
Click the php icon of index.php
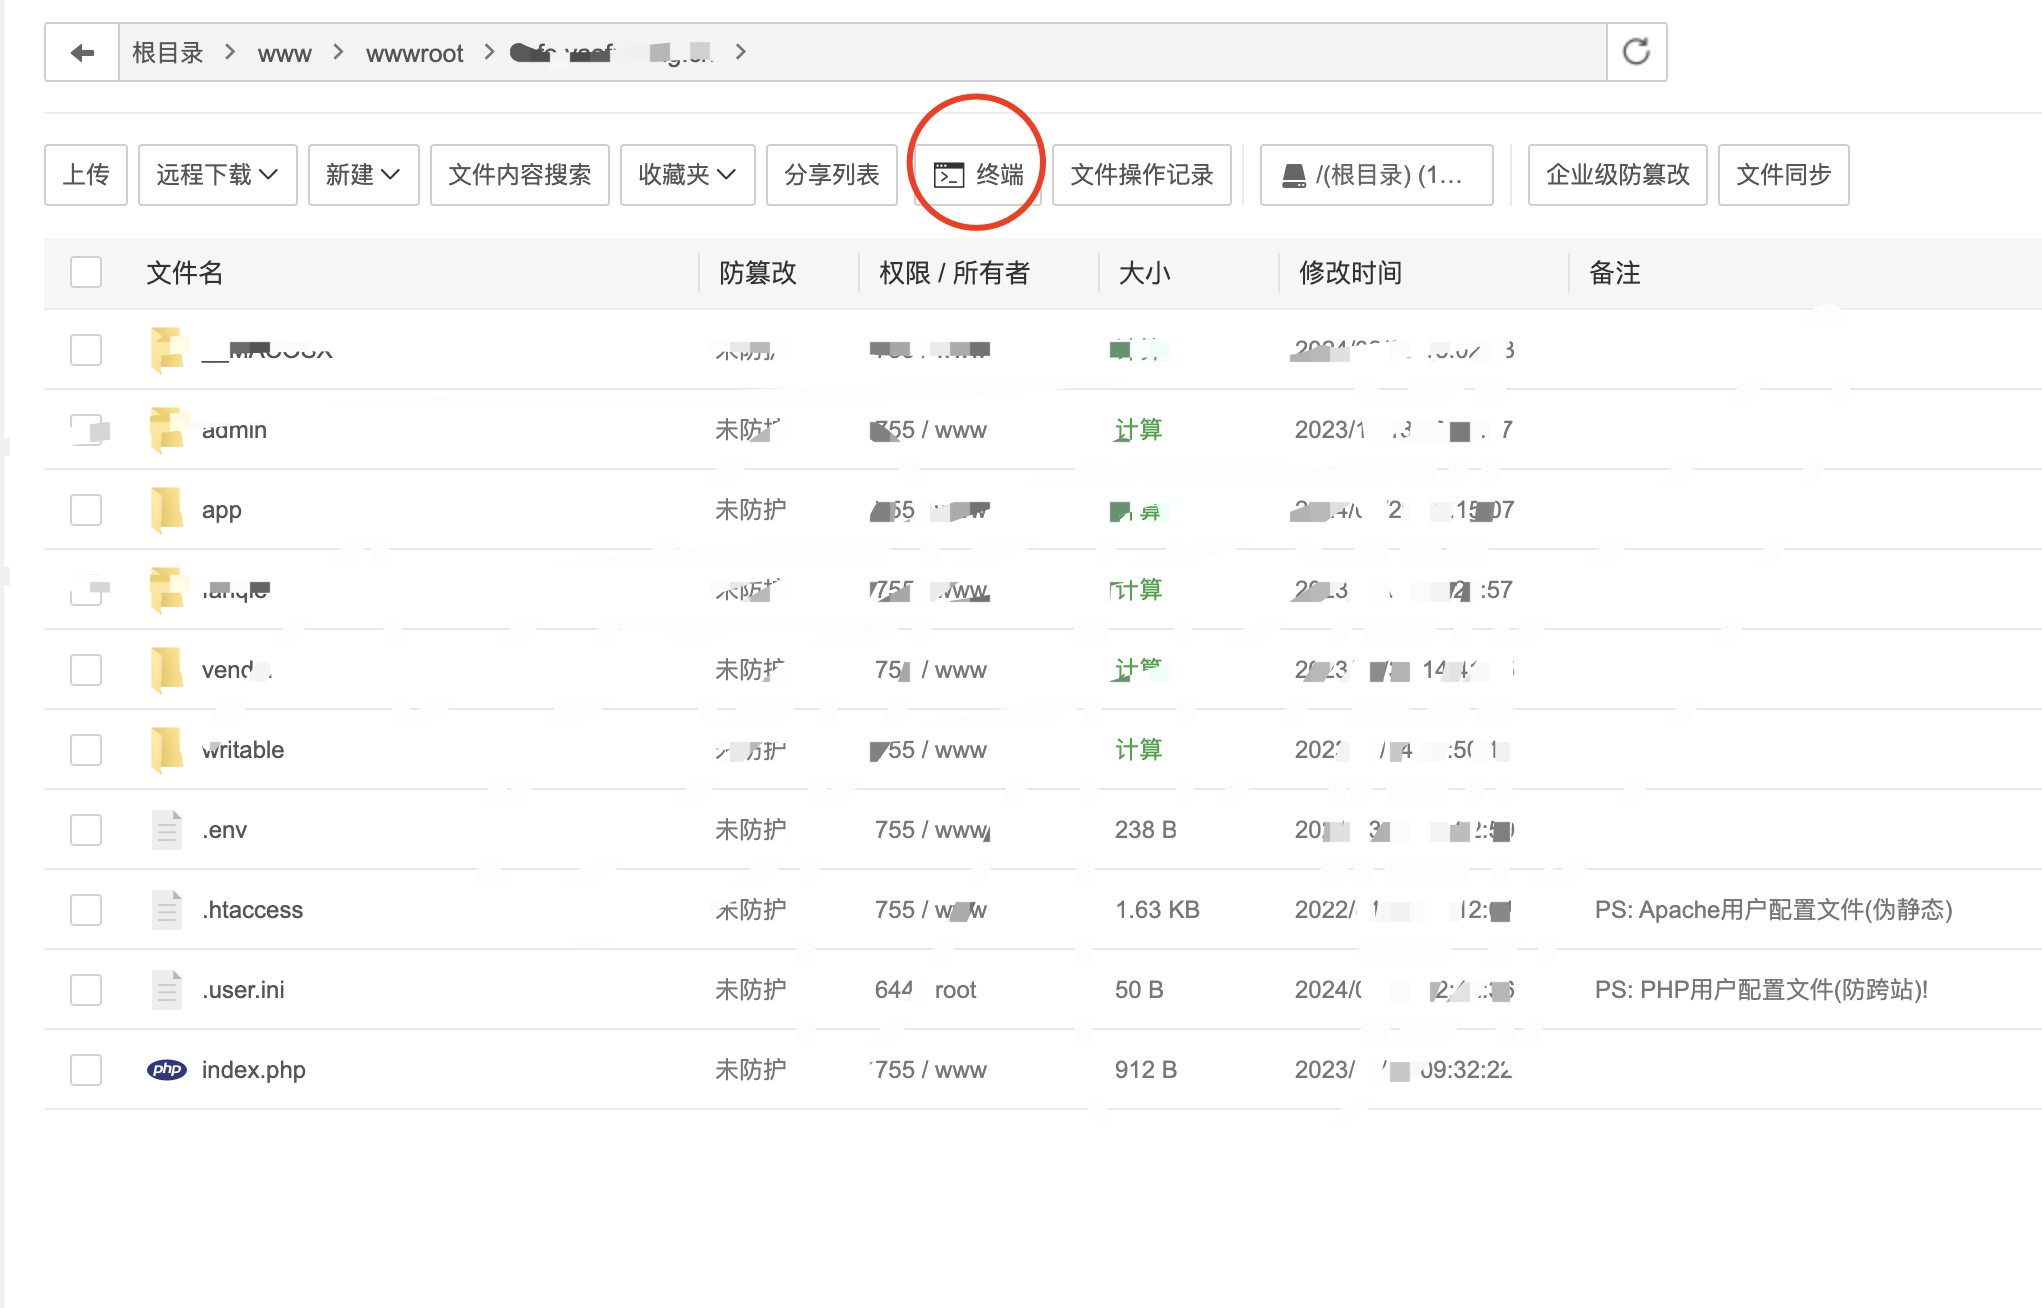tap(166, 1070)
